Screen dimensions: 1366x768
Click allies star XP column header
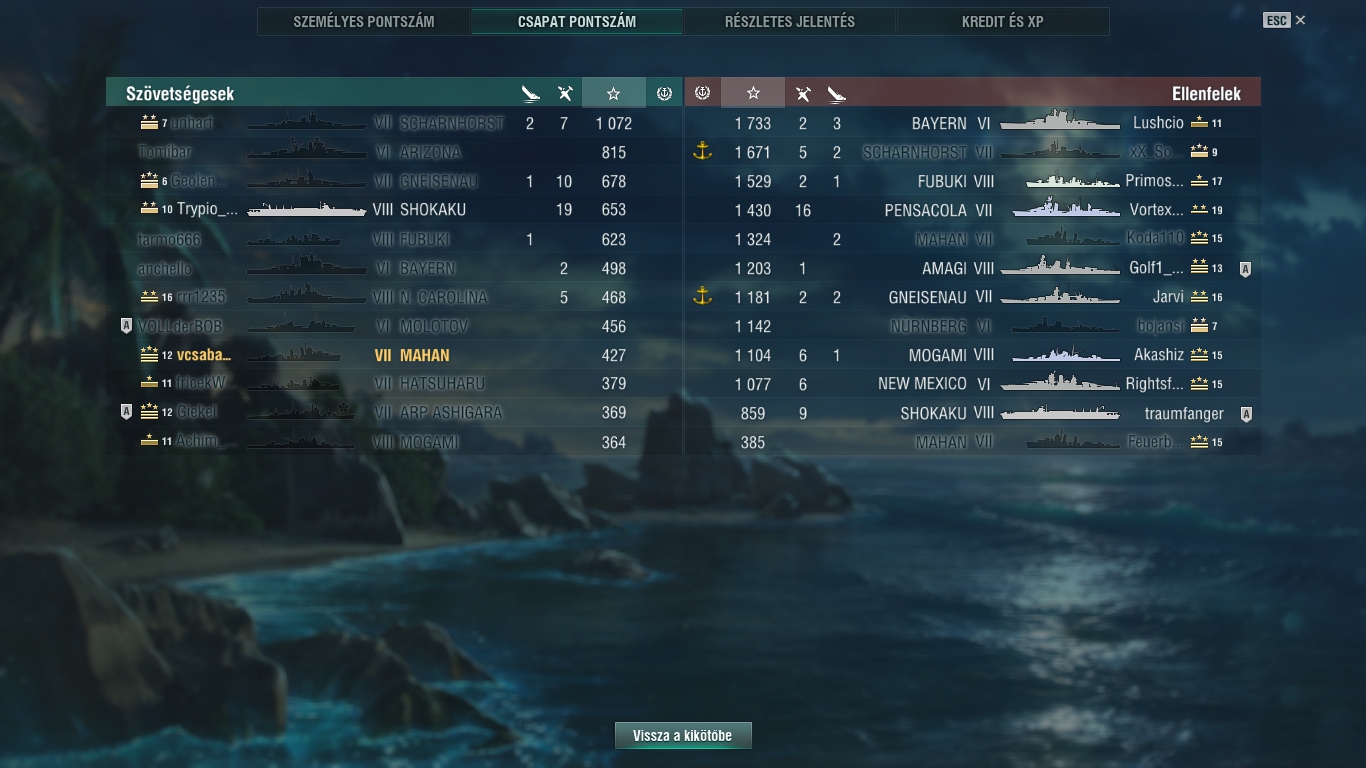(x=614, y=93)
